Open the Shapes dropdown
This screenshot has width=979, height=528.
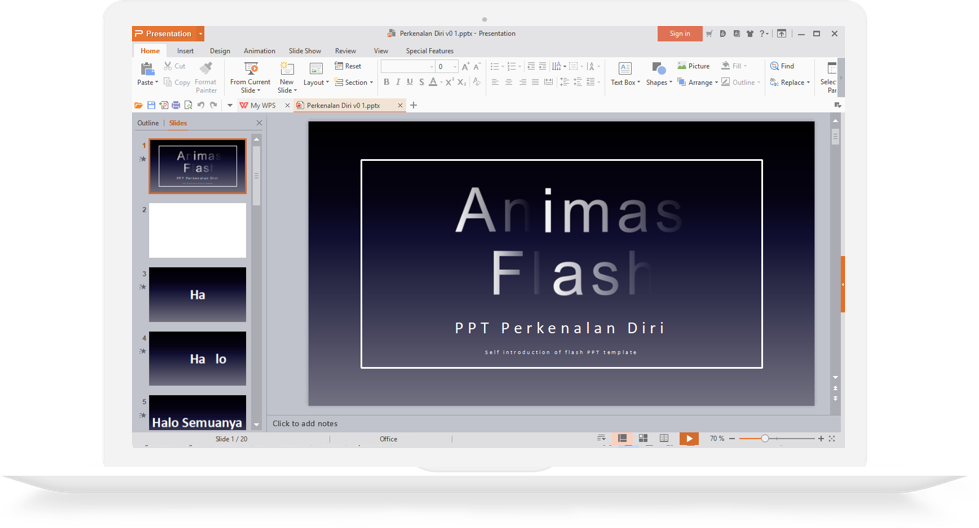pos(658,82)
